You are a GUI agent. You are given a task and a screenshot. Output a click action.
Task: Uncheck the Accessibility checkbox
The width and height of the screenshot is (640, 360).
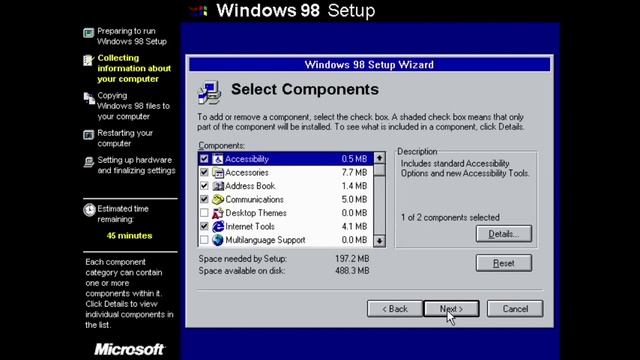pyautogui.click(x=204, y=159)
